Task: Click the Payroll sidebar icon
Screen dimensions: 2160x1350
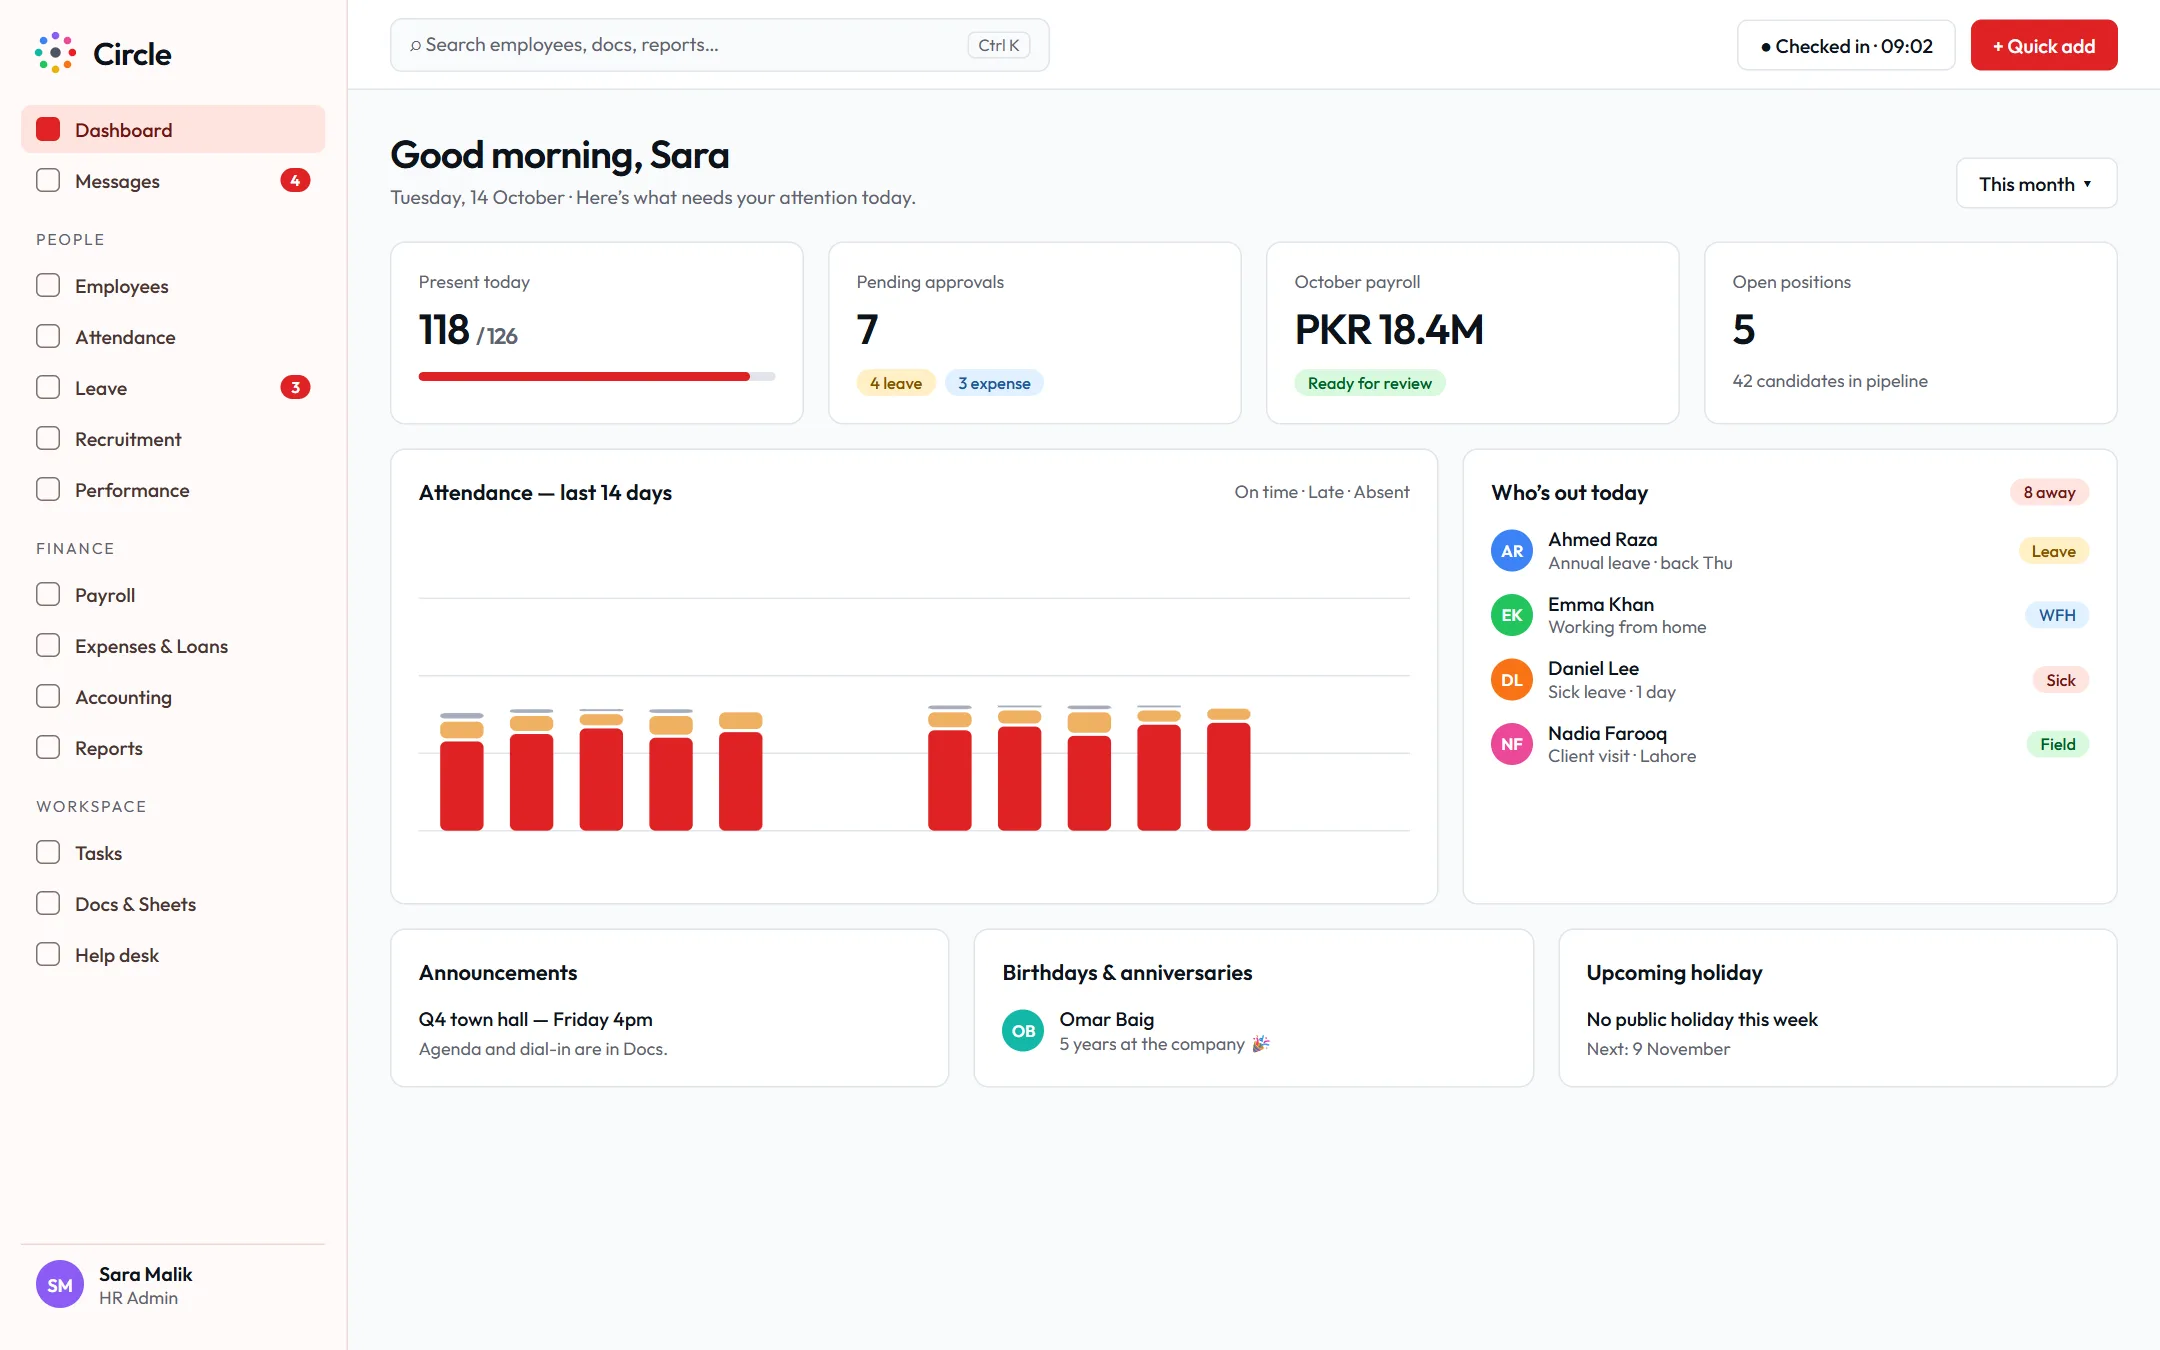Action: (48, 595)
